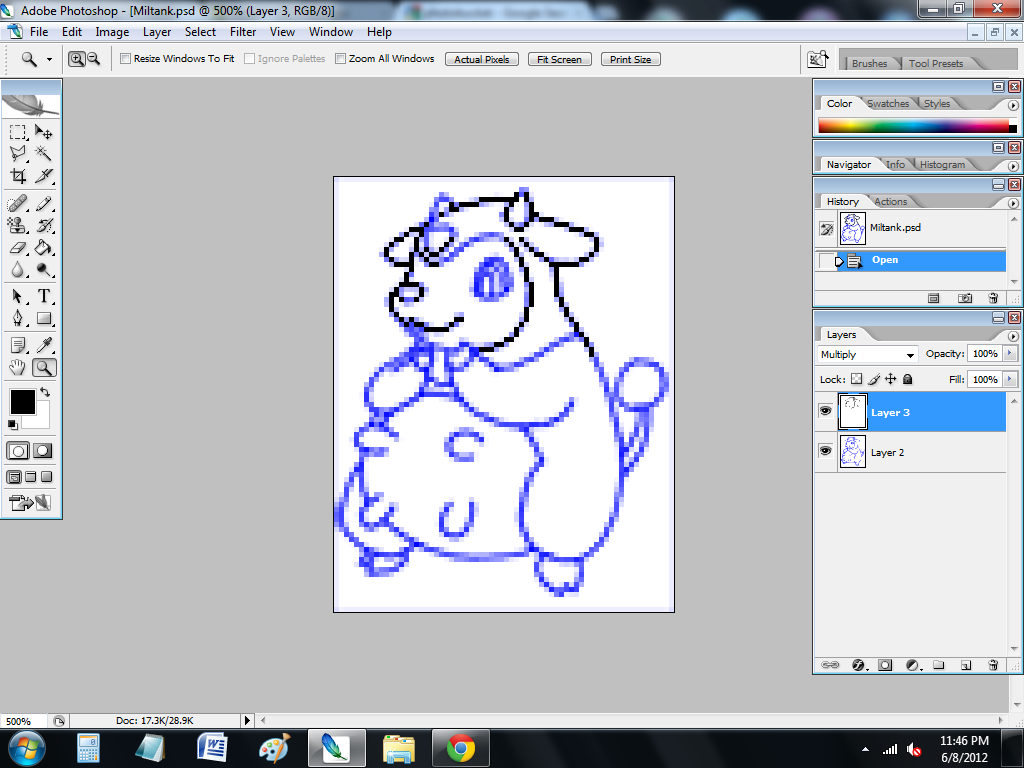Select the Paint Bucket tool

(x=44, y=248)
